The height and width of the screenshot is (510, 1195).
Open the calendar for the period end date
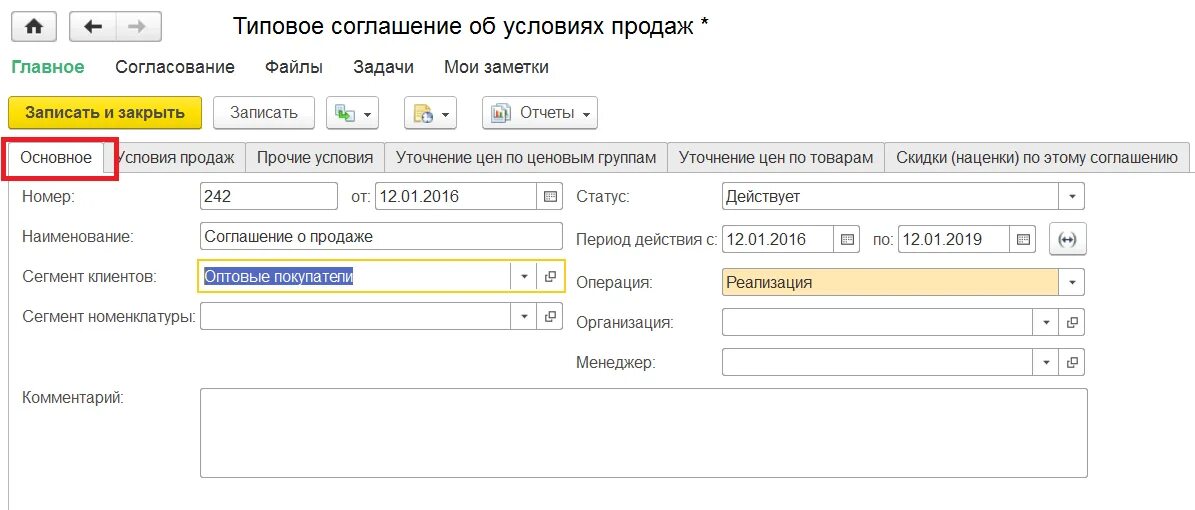click(1024, 239)
